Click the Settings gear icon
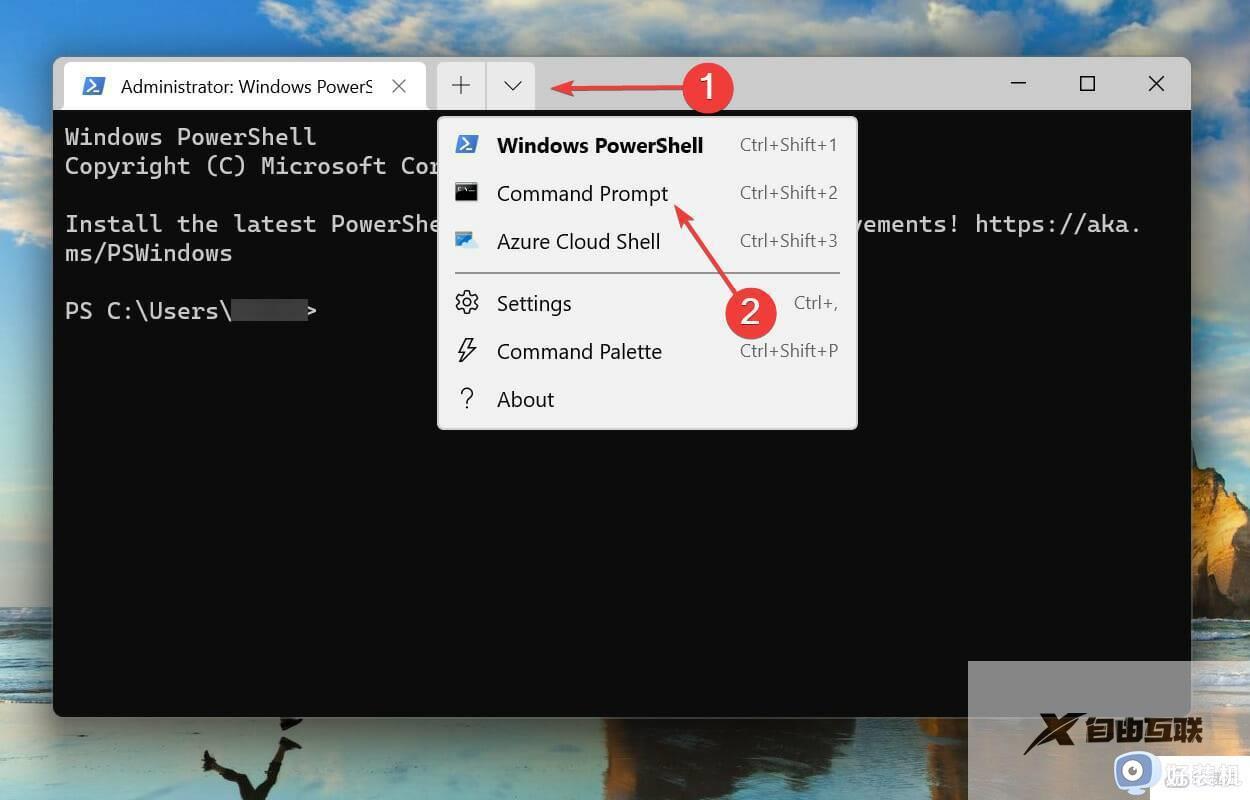This screenshot has height=800, width=1250. 466,303
